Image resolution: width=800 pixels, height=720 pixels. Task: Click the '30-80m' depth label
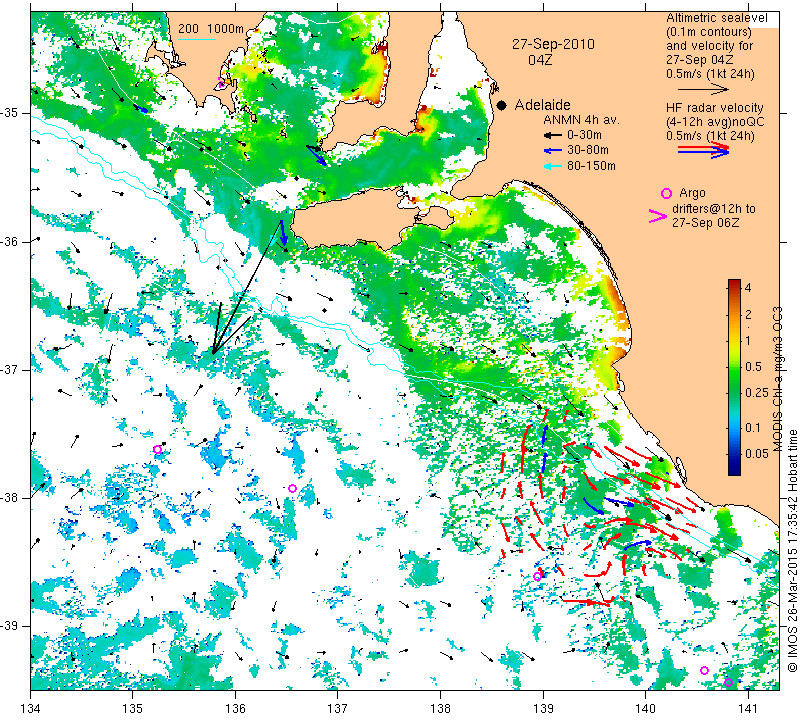click(x=588, y=150)
